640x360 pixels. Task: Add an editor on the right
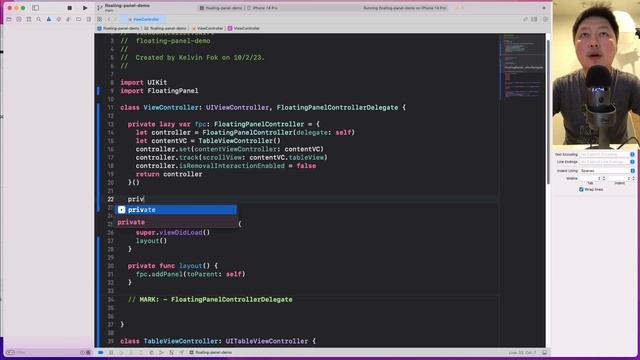tap(545, 19)
